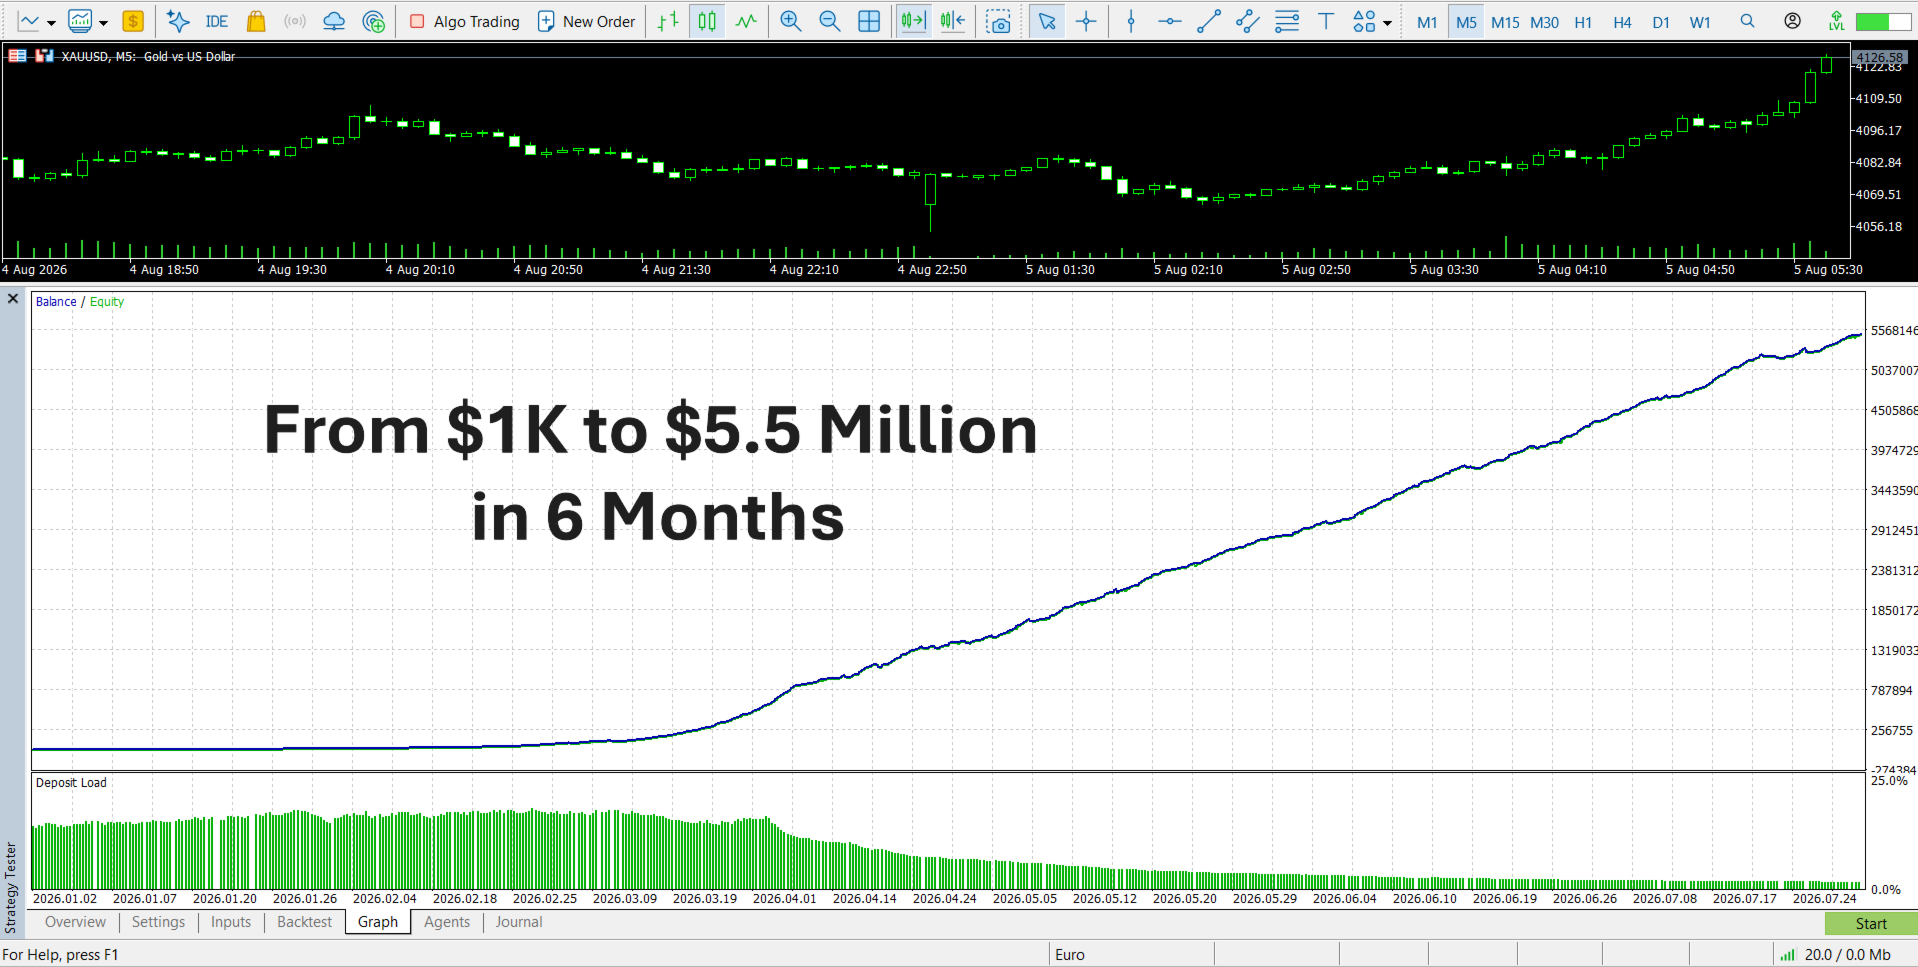Open a New Order
The height and width of the screenshot is (967, 1918).
[x=587, y=21]
